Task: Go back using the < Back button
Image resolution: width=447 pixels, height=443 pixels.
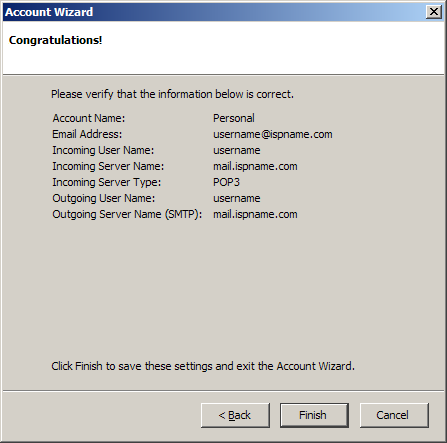Action: click(x=235, y=415)
